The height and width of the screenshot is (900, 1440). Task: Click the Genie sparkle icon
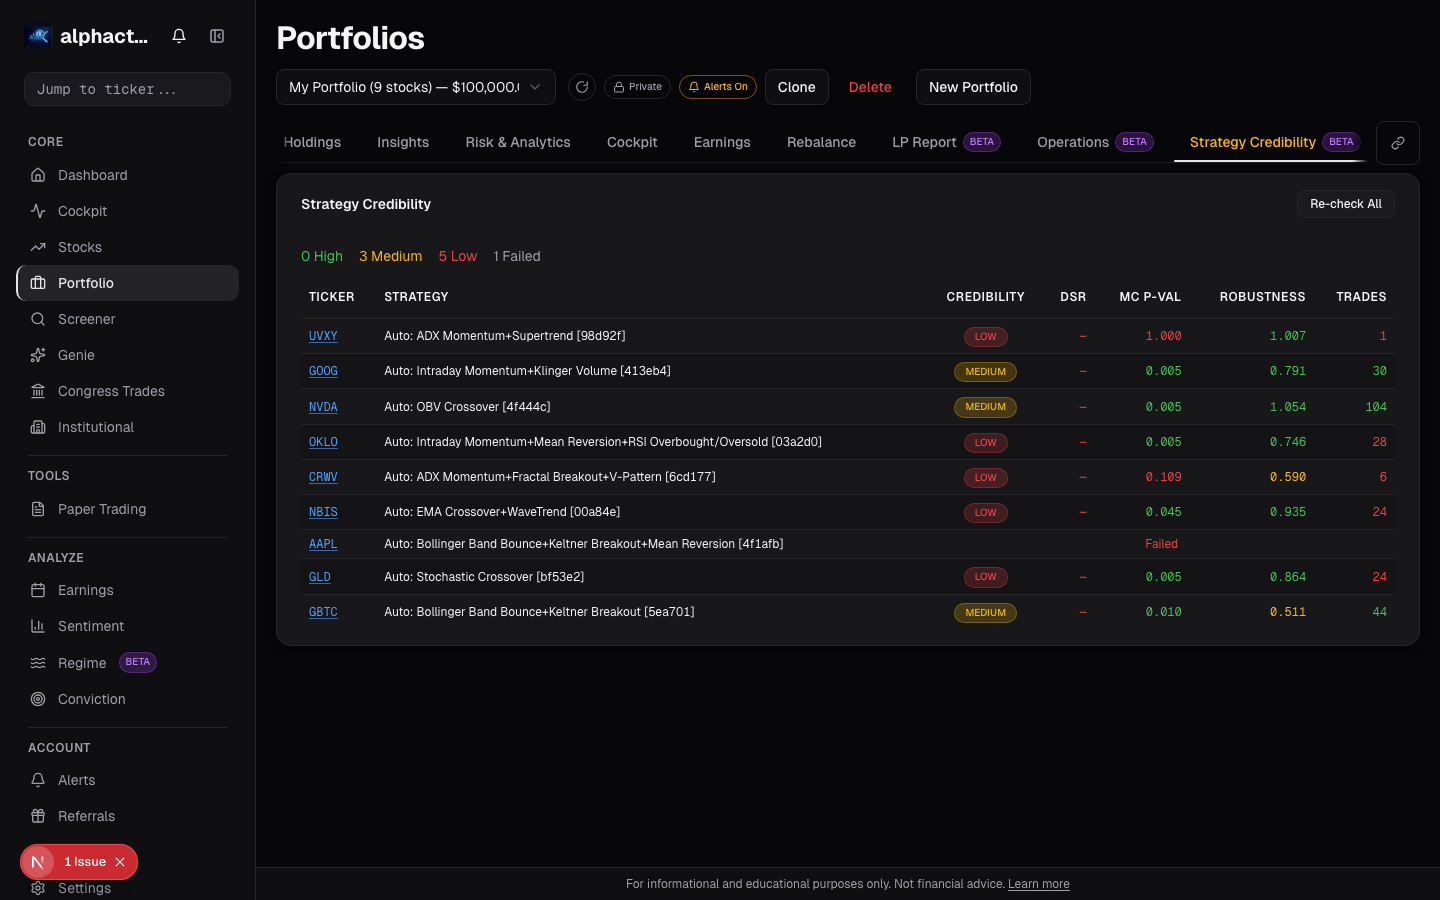(x=40, y=355)
